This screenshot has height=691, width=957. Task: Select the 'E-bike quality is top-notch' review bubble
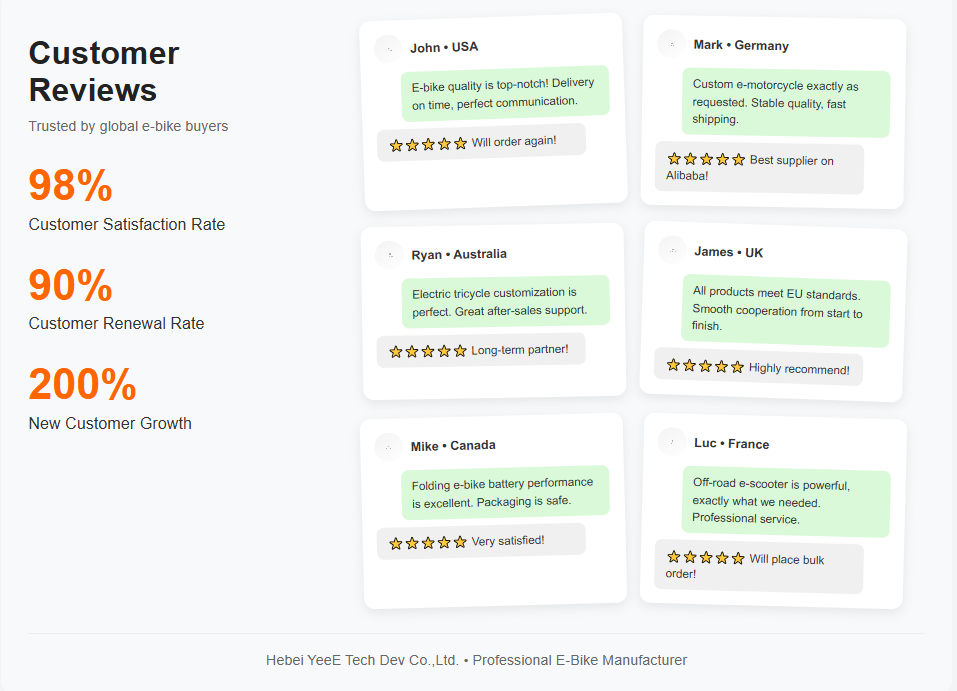(x=505, y=93)
